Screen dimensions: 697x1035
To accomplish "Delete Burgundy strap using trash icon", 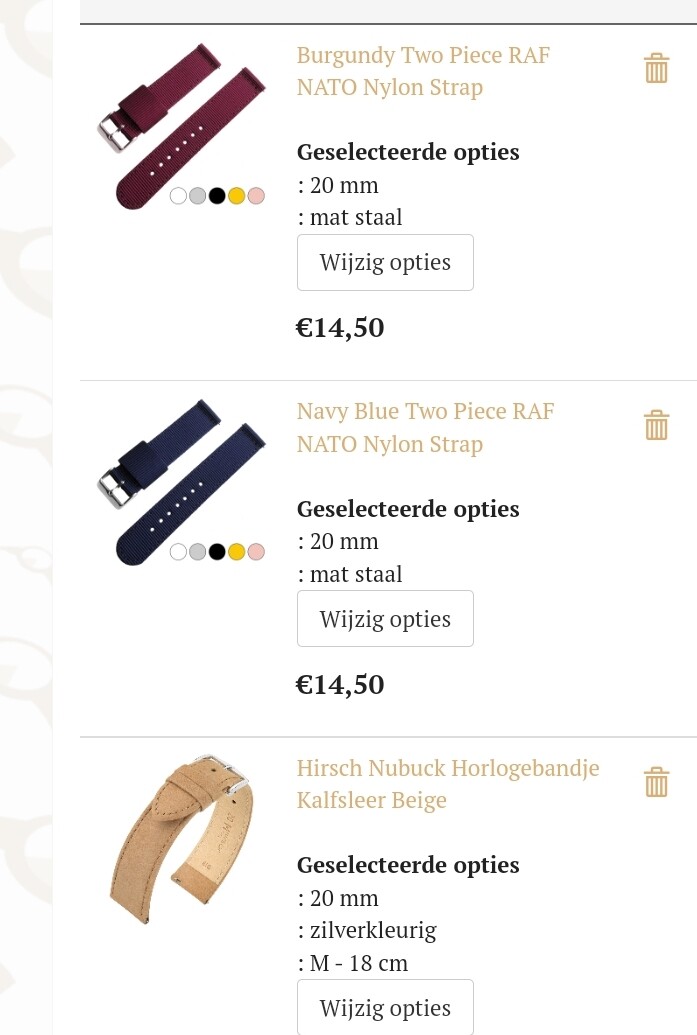I will [656, 69].
